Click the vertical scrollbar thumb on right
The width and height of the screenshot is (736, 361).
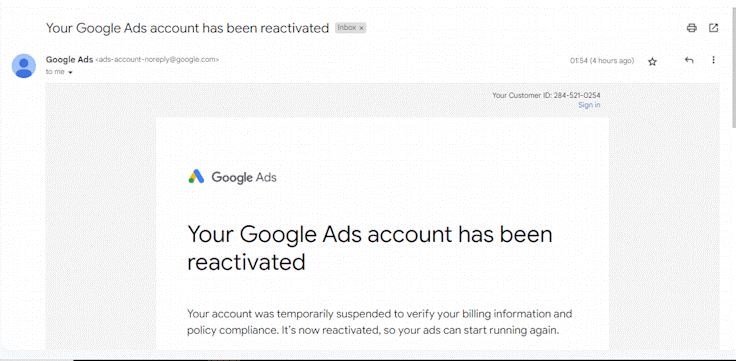coord(734,66)
